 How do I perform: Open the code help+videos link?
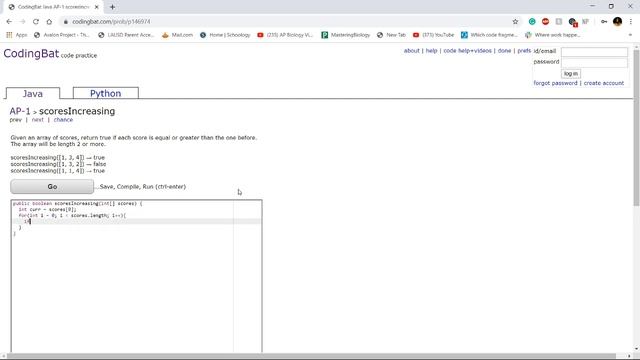pos(467,51)
